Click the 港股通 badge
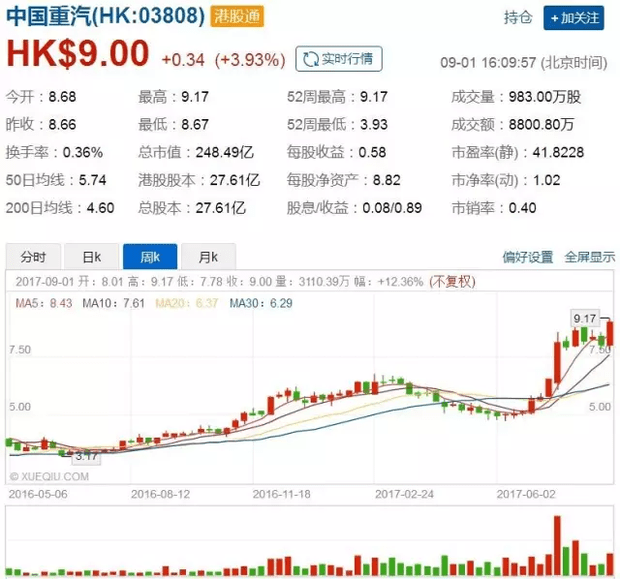 (x=237, y=17)
